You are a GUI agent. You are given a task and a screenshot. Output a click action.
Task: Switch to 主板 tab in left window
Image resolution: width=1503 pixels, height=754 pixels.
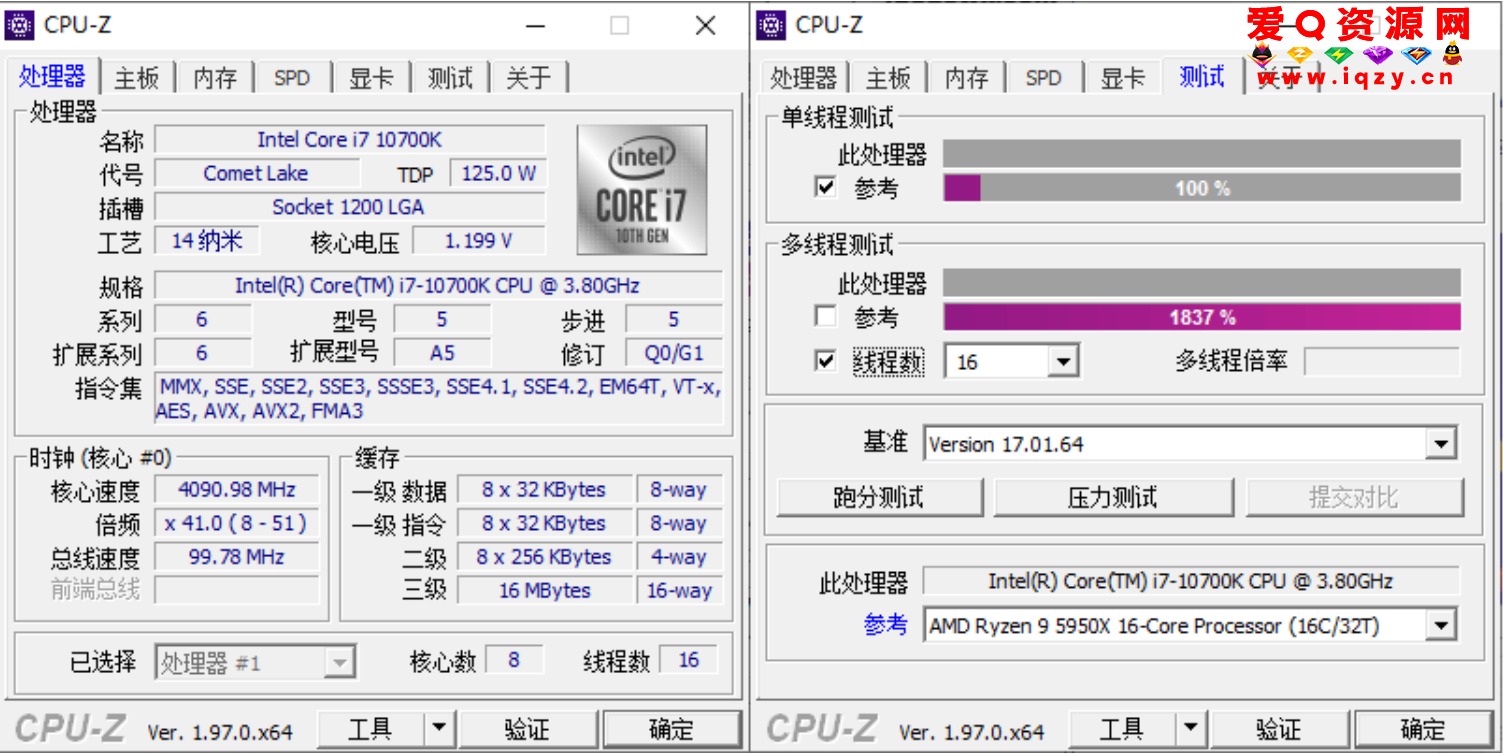[137, 78]
